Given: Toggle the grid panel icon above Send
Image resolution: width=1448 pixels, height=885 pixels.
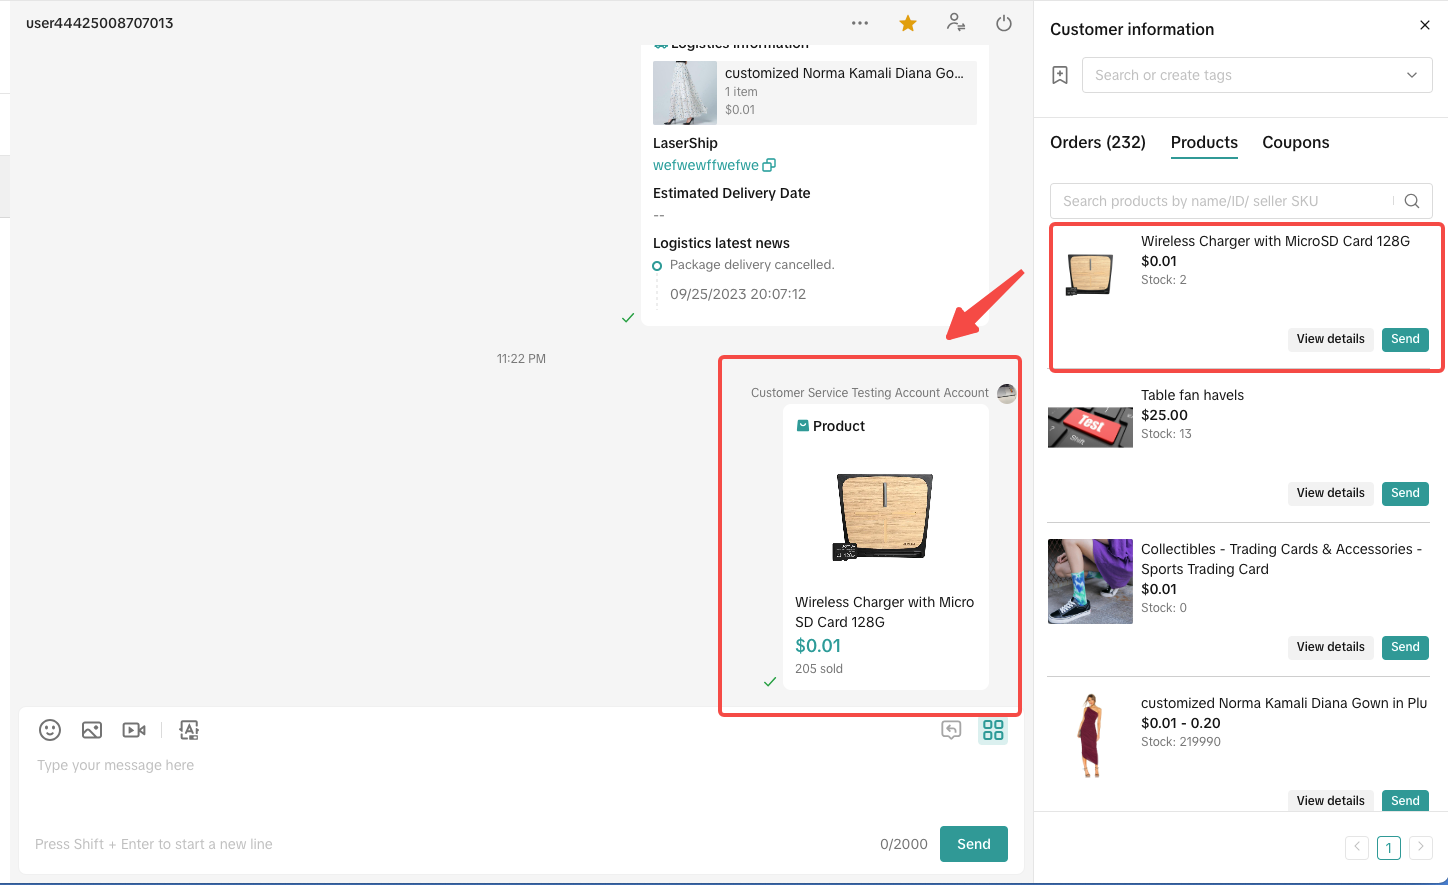Looking at the screenshot, I should (x=993, y=730).
